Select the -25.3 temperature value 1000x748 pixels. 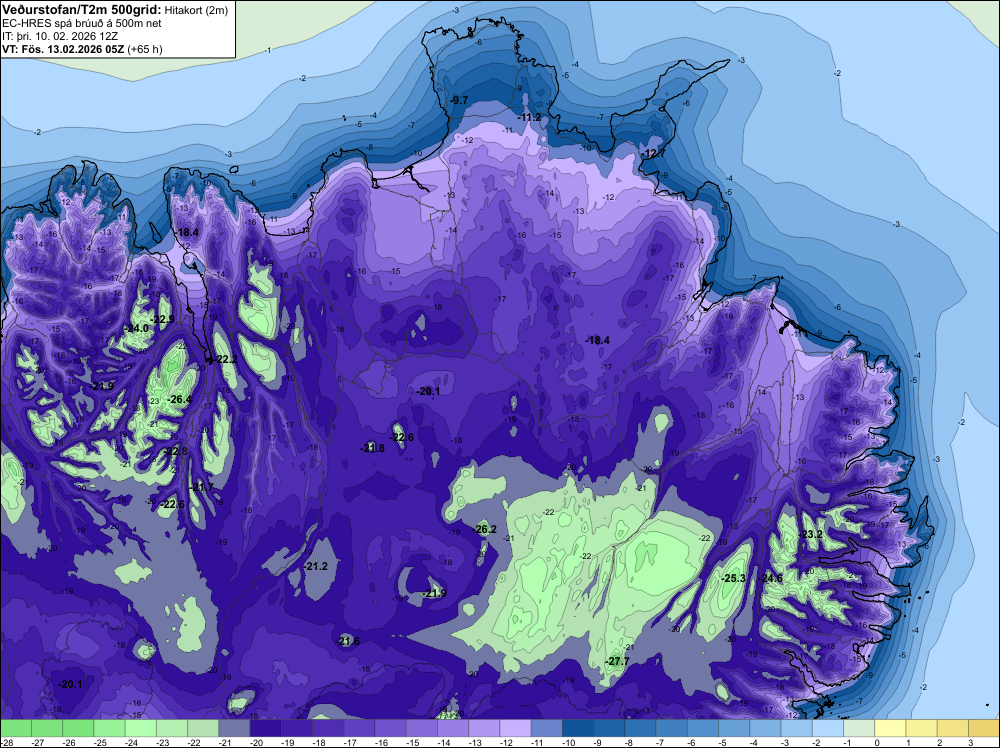(x=733, y=578)
